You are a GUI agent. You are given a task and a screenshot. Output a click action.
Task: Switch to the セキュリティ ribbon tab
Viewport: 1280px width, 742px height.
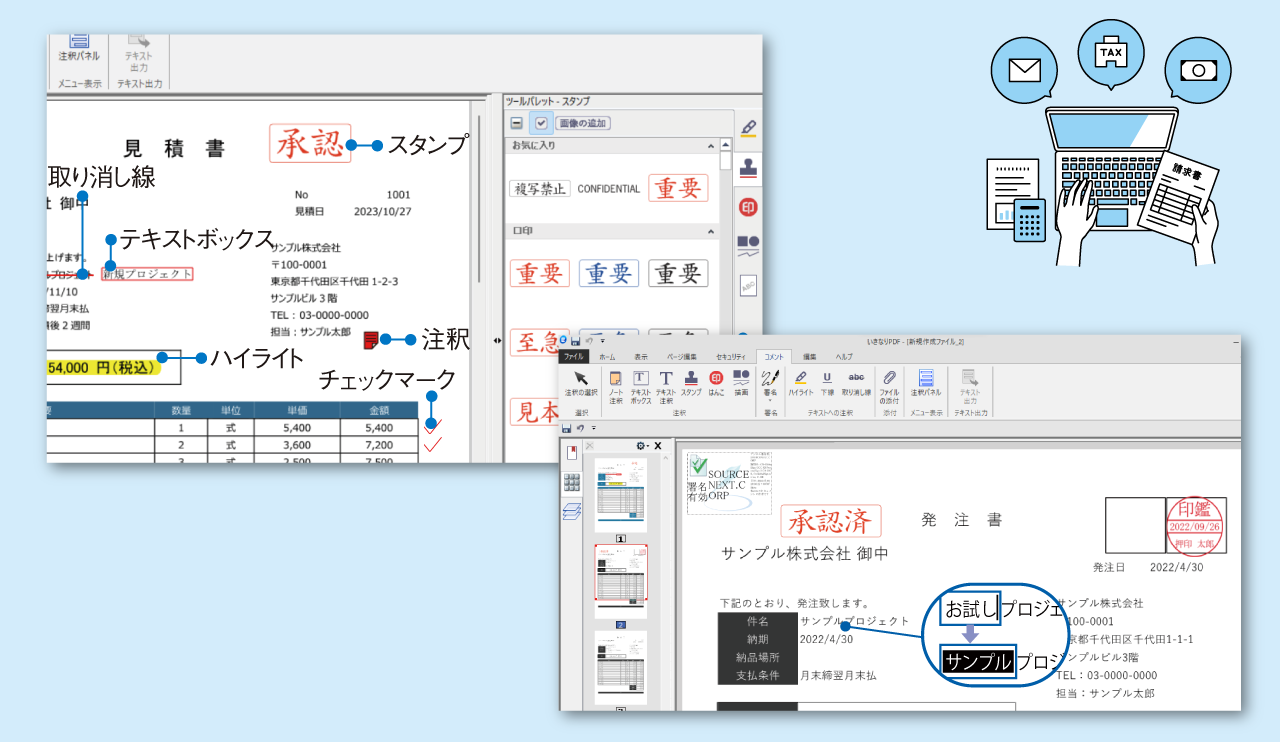point(732,356)
